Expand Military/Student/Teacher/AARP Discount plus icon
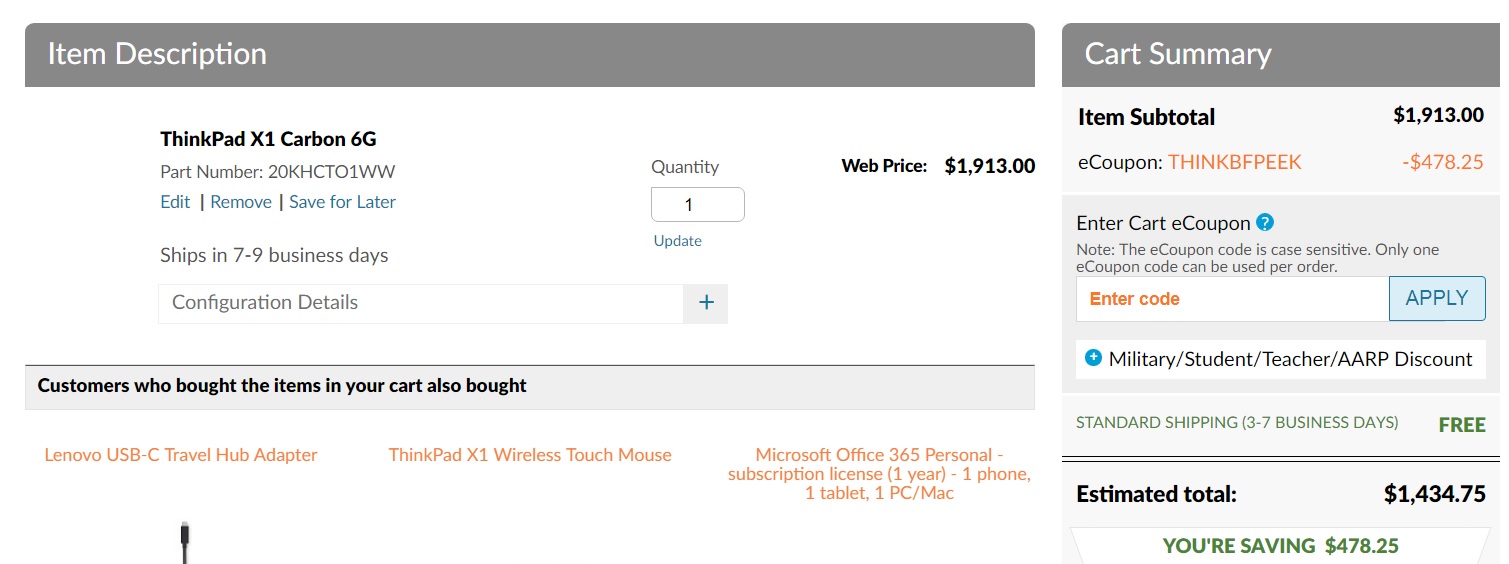The width and height of the screenshot is (1509, 564). pyautogui.click(x=1092, y=357)
